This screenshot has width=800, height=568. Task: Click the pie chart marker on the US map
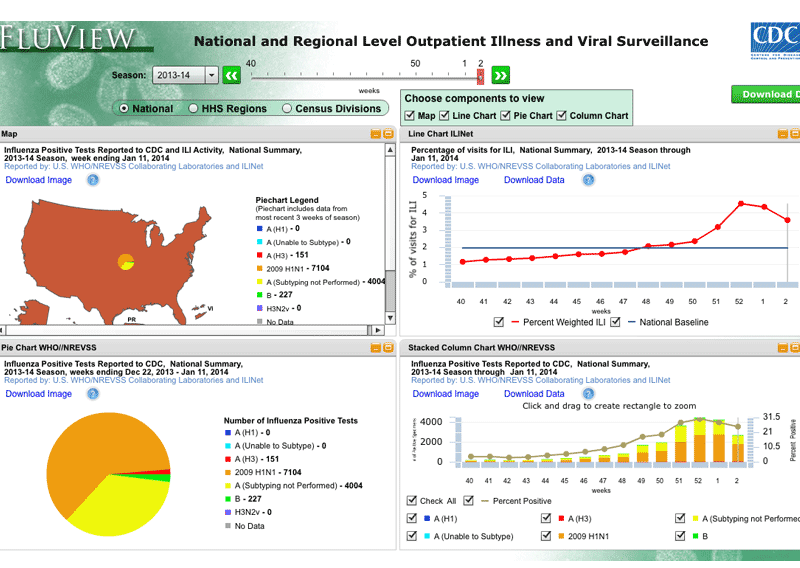point(126,262)
